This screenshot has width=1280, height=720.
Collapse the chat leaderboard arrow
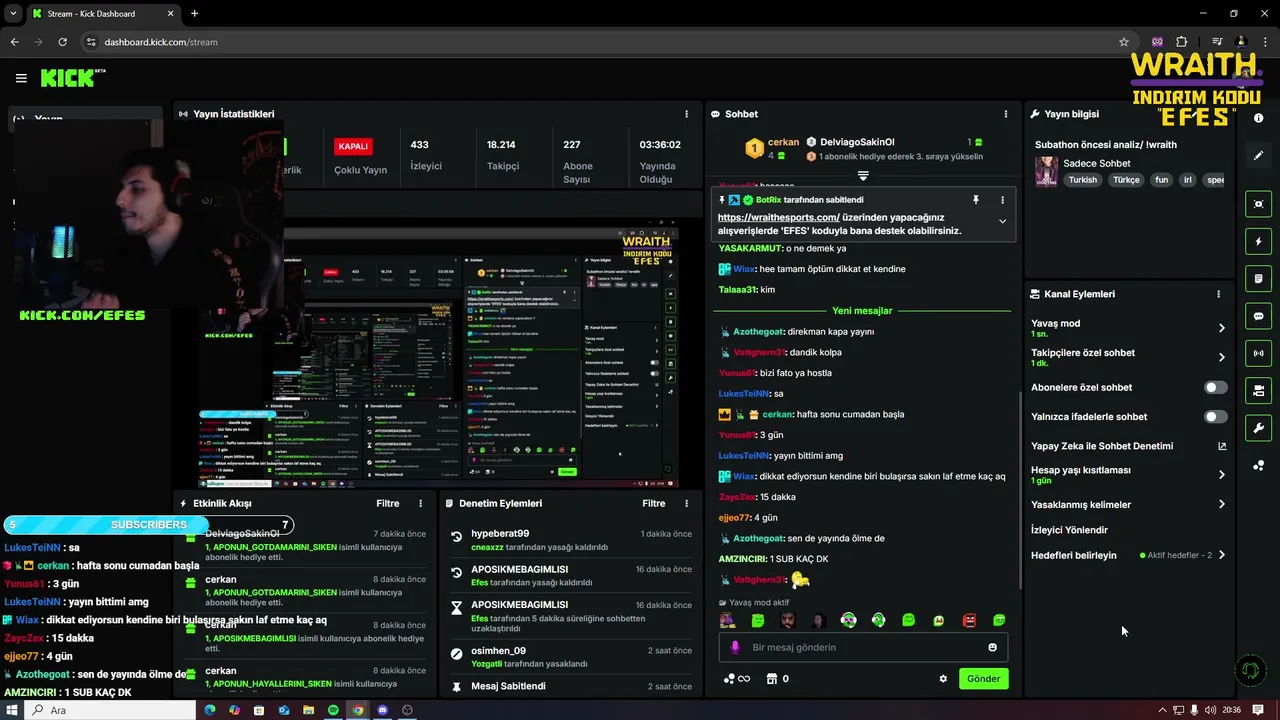tap(863, 175)
